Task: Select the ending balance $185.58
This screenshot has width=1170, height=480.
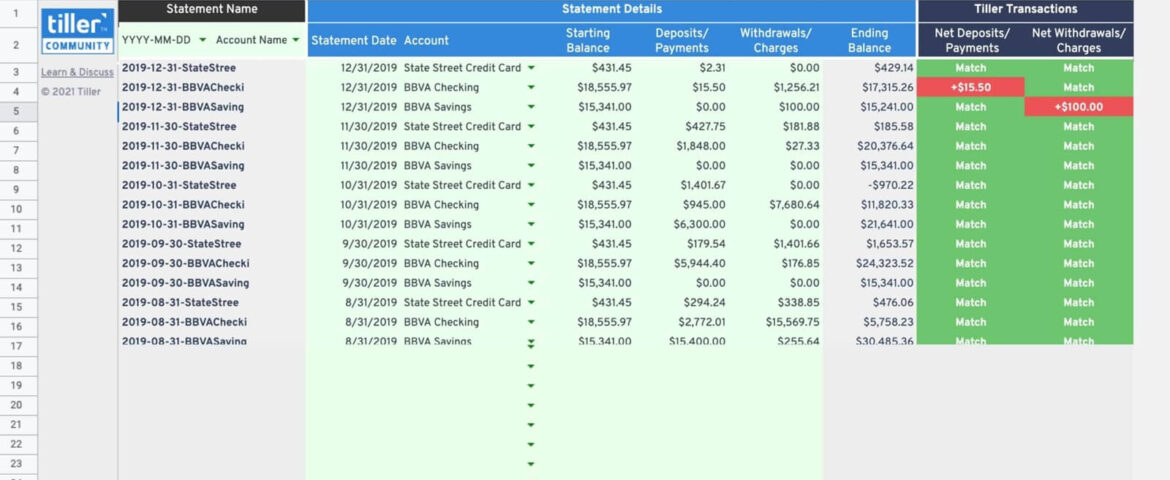Action: (893, 127)
